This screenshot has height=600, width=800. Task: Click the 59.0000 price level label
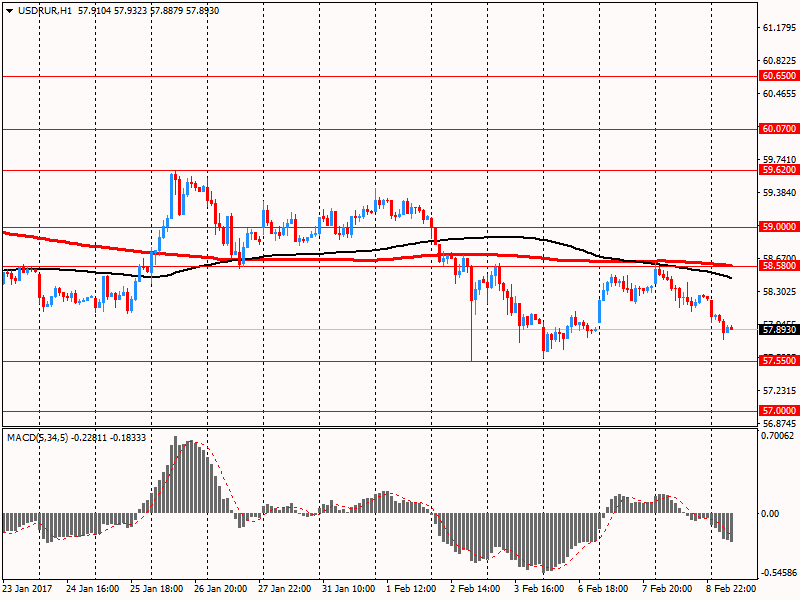778,227
